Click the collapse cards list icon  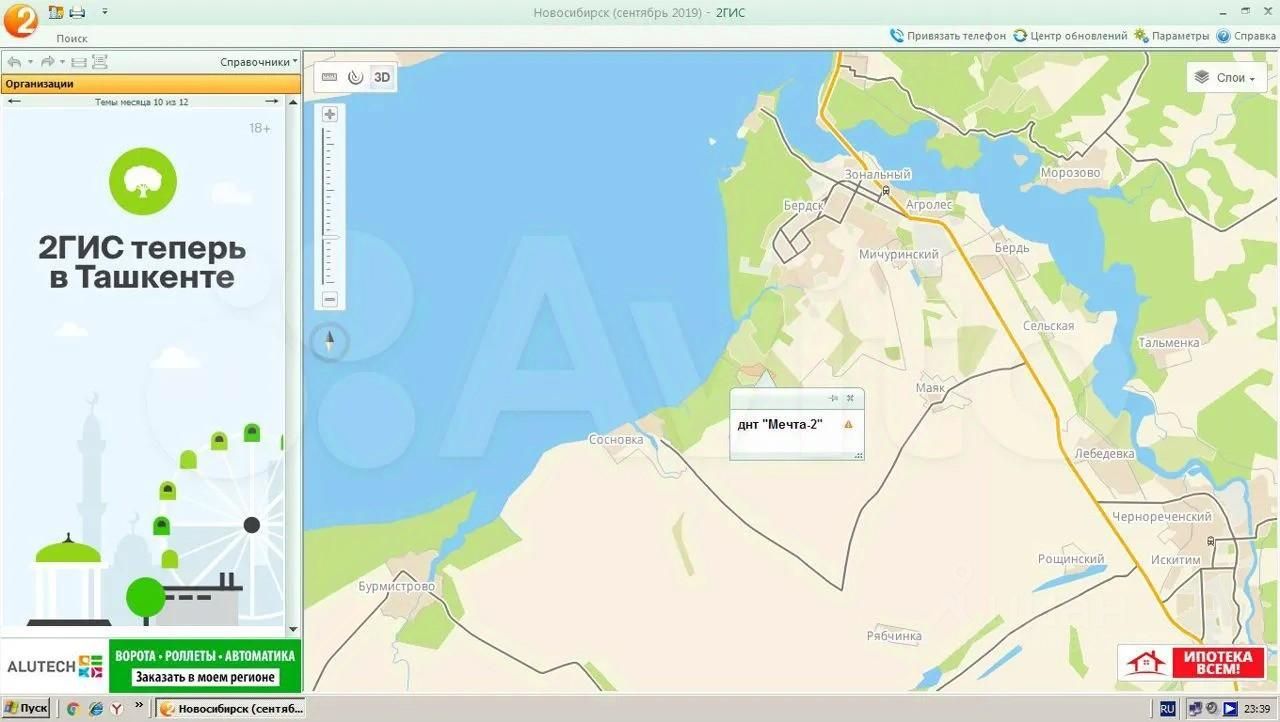(79, 62)
